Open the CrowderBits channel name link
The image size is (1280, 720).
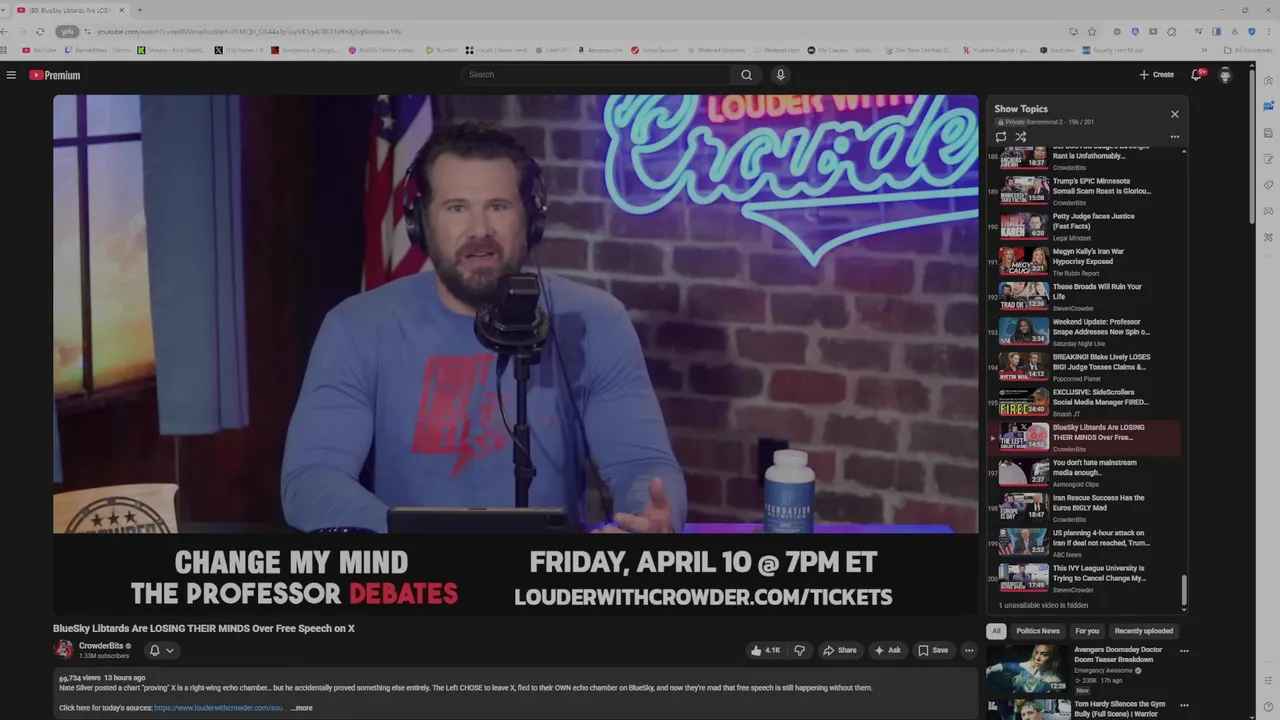(x=100, y=646)
